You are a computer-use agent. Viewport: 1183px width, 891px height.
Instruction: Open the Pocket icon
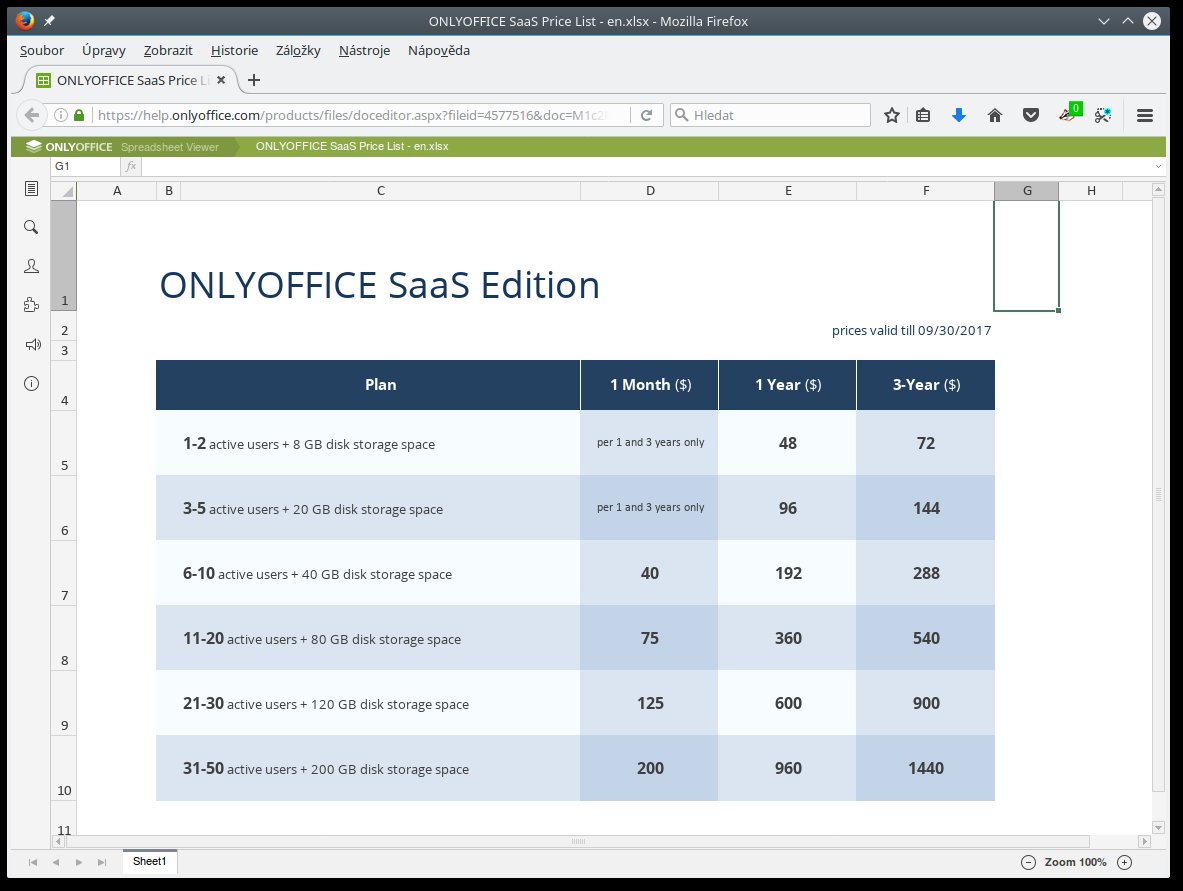[x=1031, y=115]
